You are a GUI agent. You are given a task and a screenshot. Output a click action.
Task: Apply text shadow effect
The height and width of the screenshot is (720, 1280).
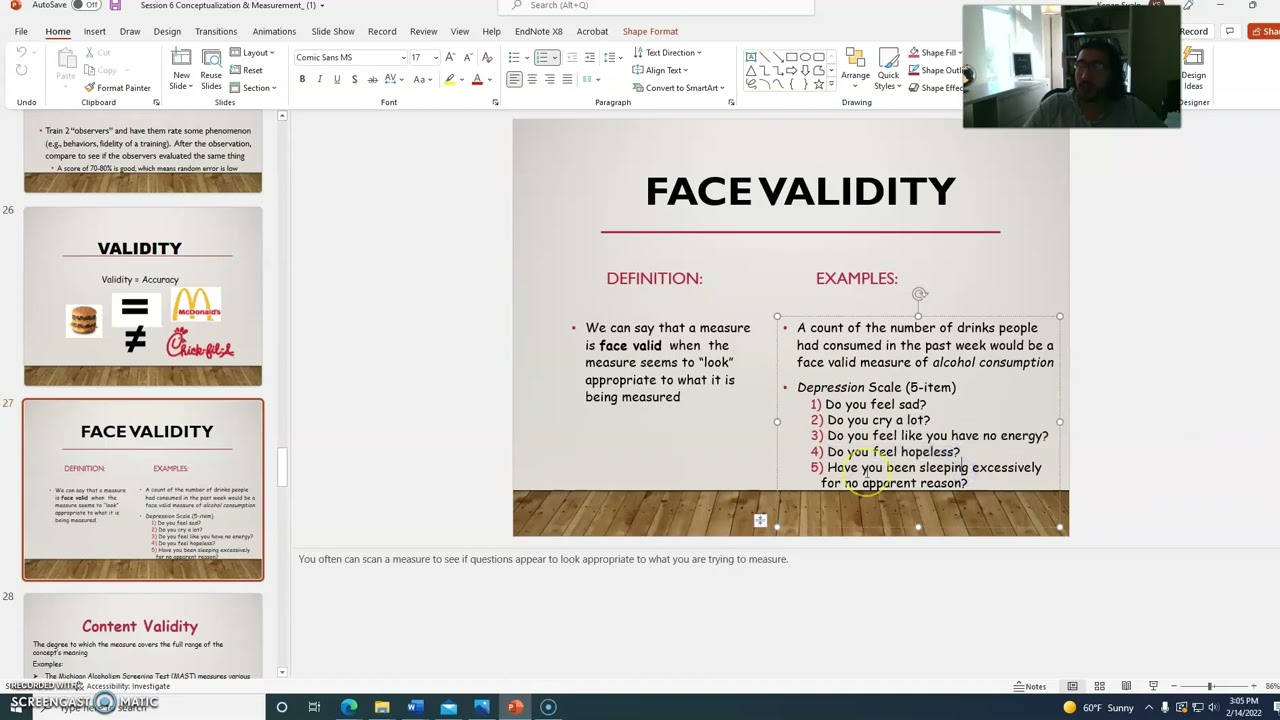point(354,79)
